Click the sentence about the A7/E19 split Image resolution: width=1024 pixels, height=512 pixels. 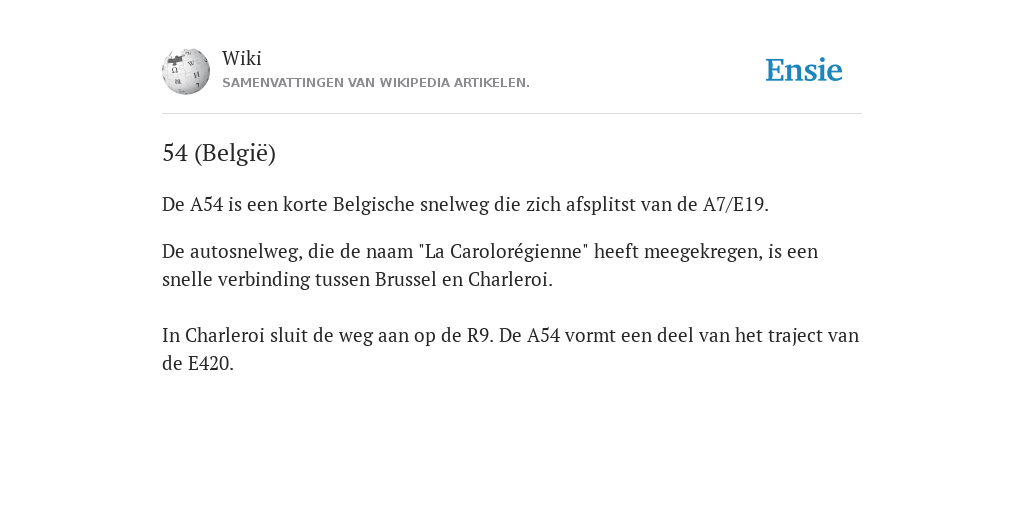(x=465, y=204)
